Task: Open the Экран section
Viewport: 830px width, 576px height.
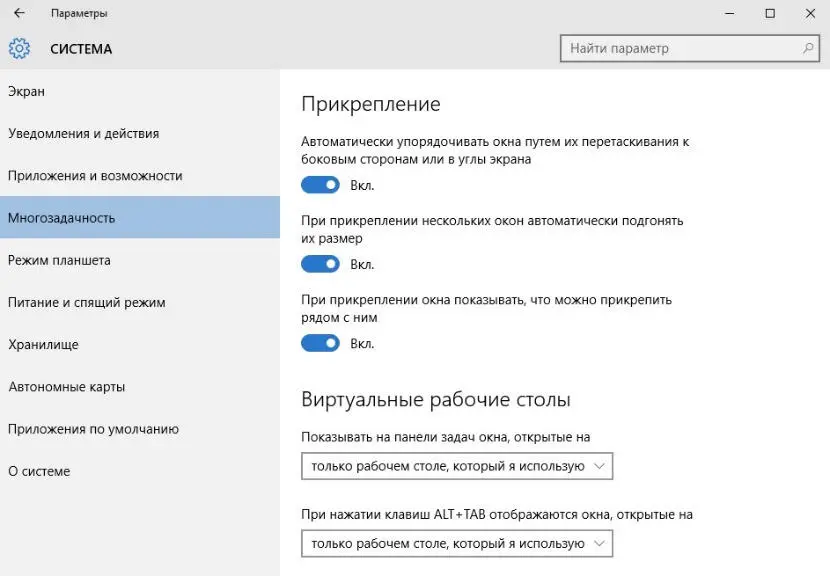Action: coord(140,91)
